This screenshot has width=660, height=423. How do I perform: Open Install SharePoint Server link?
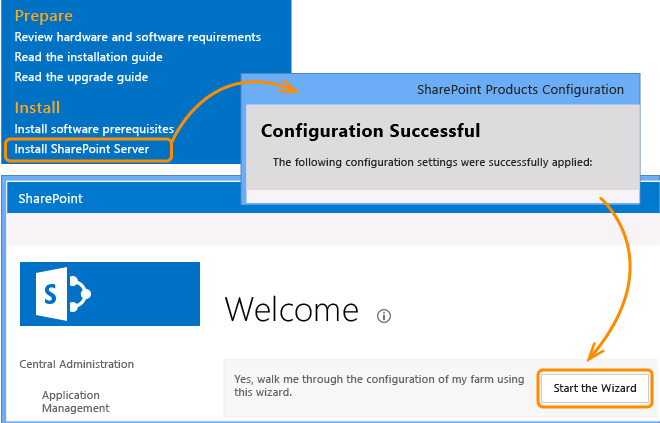click(x=82, y=149)
